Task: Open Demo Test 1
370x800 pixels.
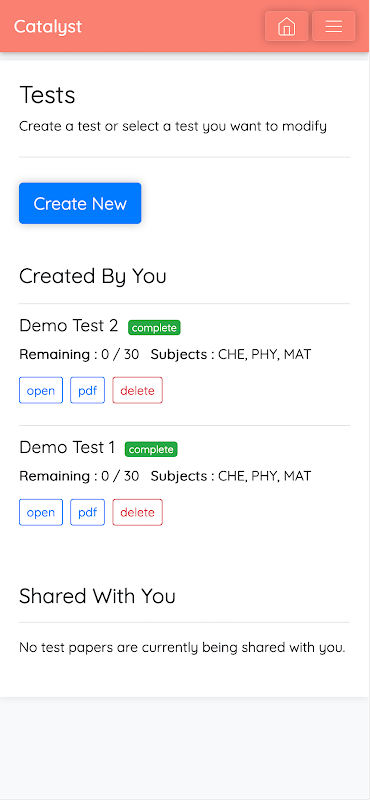Action: tap(41, 512)
